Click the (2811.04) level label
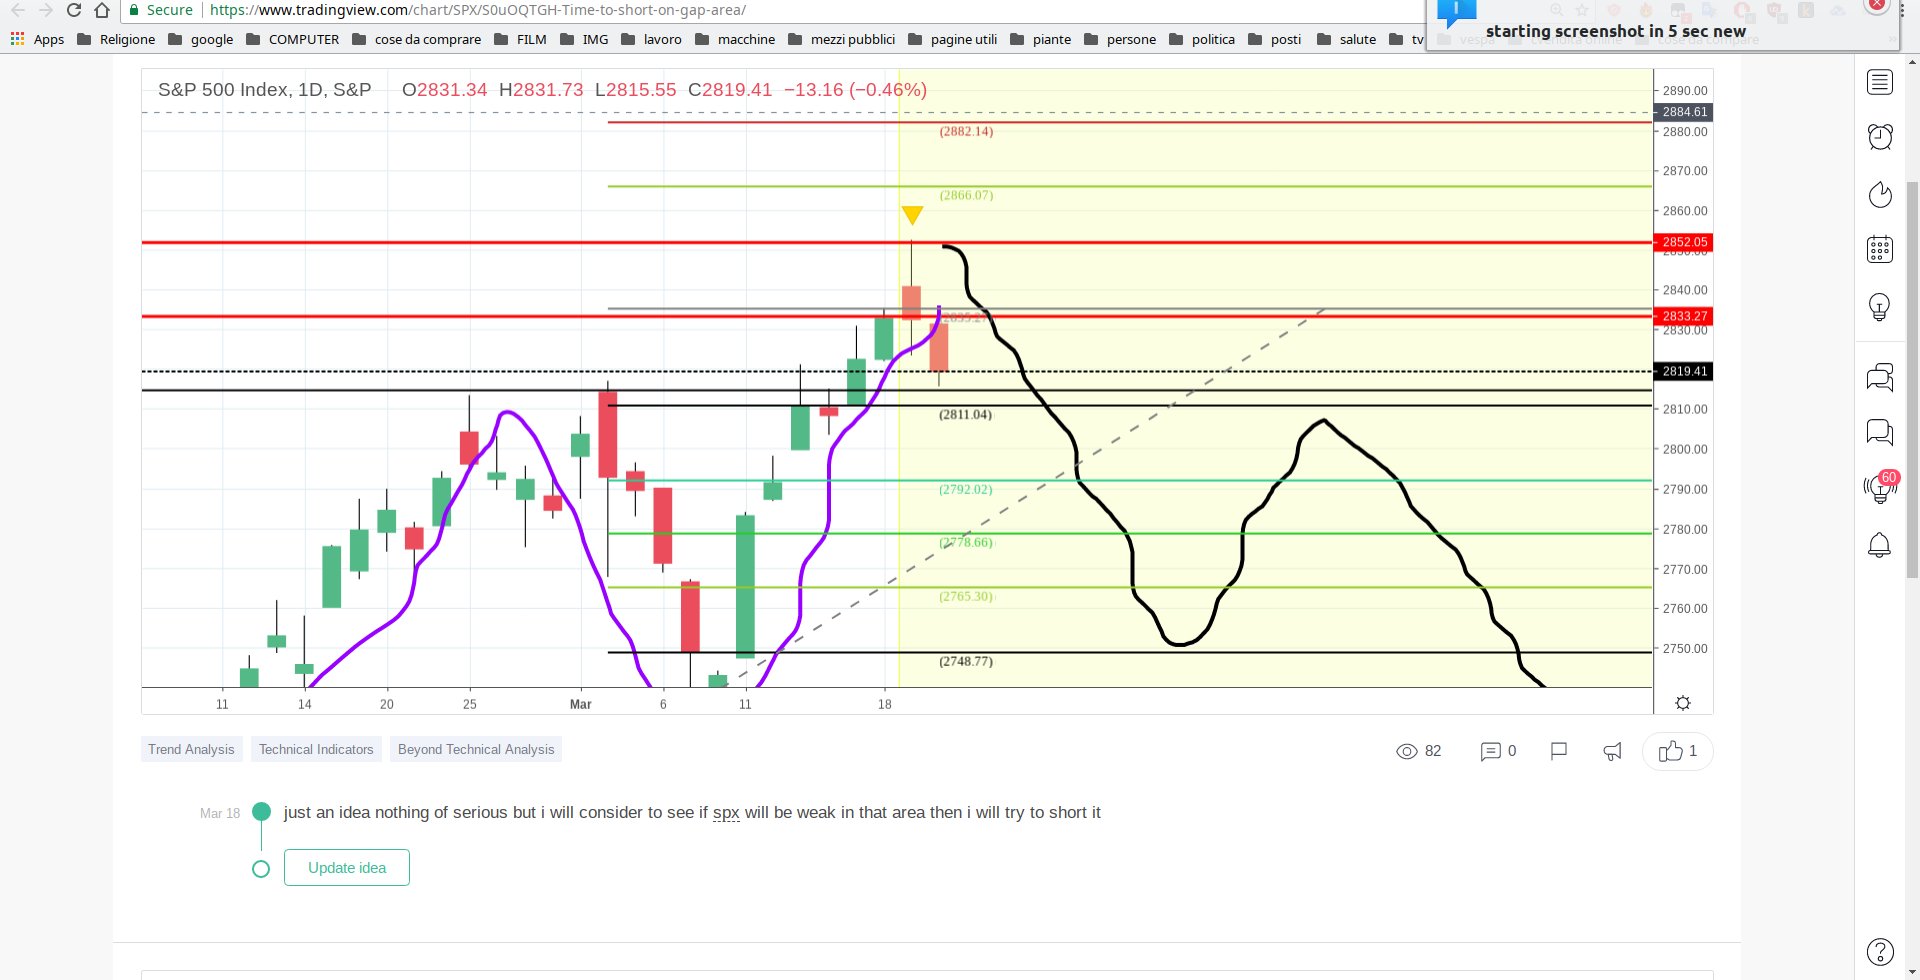The width and height of the screenshot is (1920, 980). [966, 414]
